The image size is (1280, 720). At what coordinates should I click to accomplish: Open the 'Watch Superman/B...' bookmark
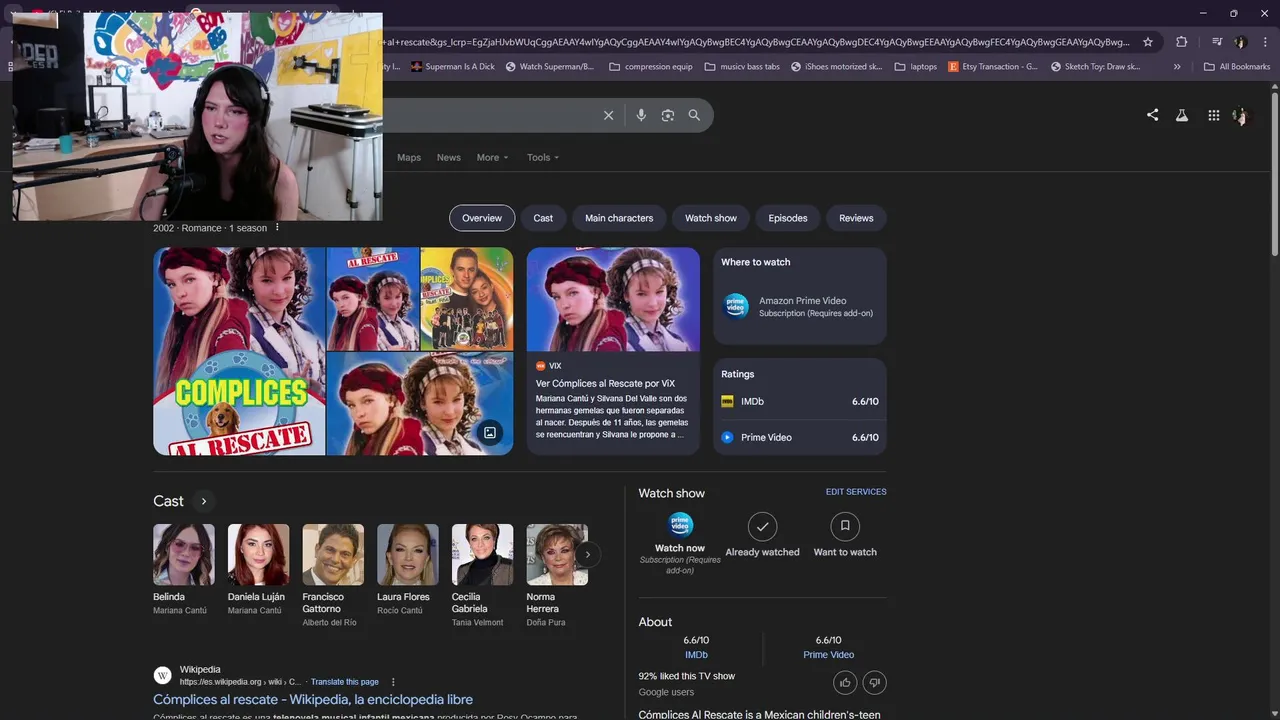550,67
